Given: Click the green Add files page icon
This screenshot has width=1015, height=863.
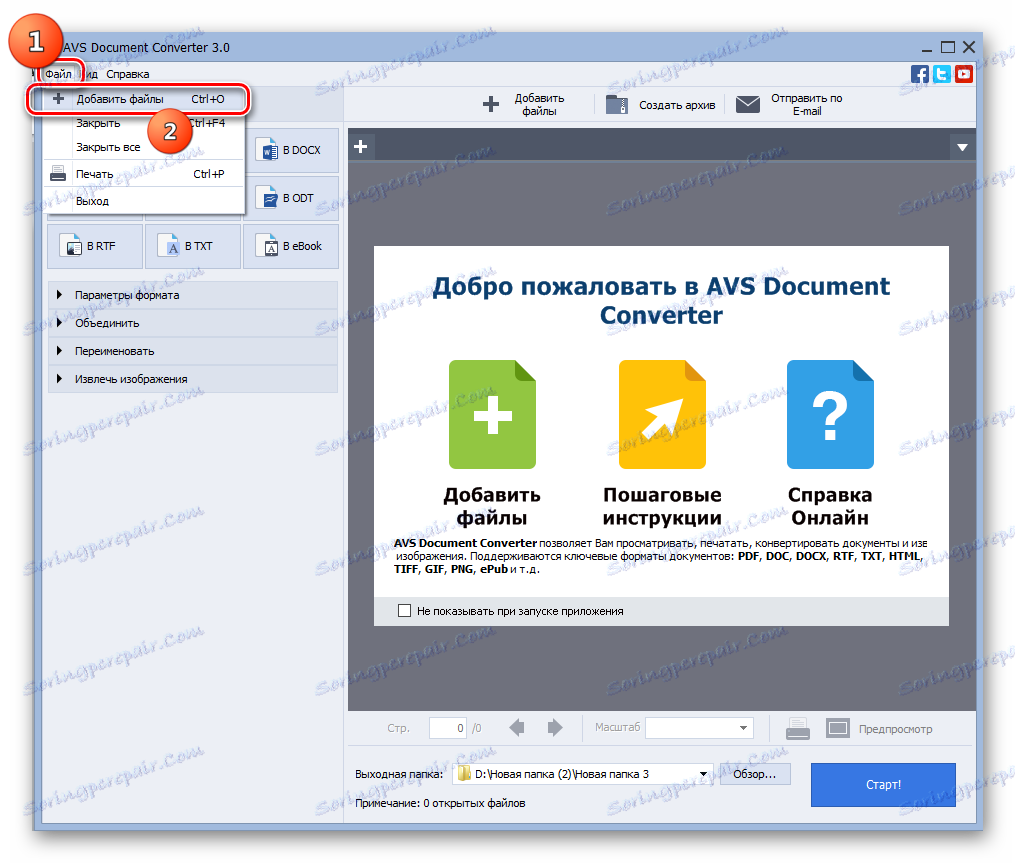Looking at the screenshot, I should click(x=492, y=414).
